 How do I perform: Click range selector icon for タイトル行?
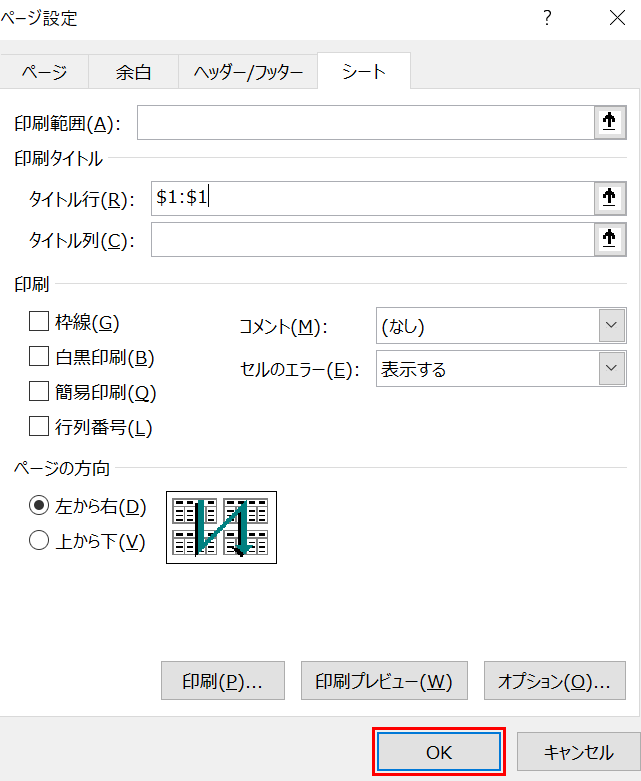(x=608, y=198)
